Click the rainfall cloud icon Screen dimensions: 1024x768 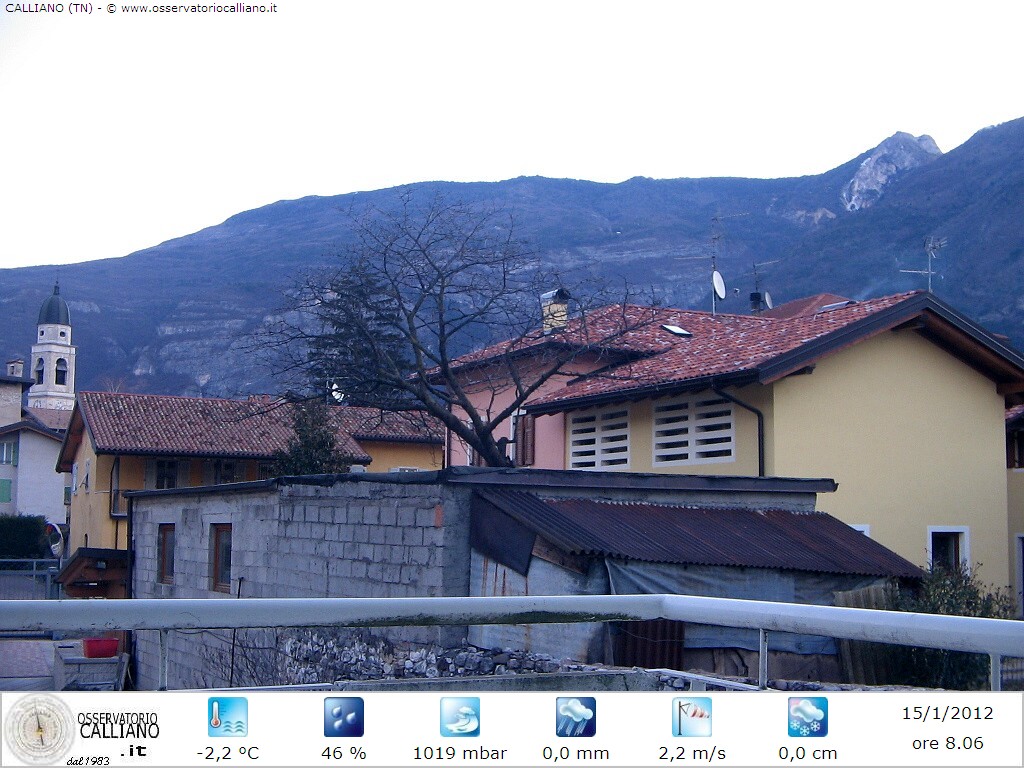pos(575,717)
